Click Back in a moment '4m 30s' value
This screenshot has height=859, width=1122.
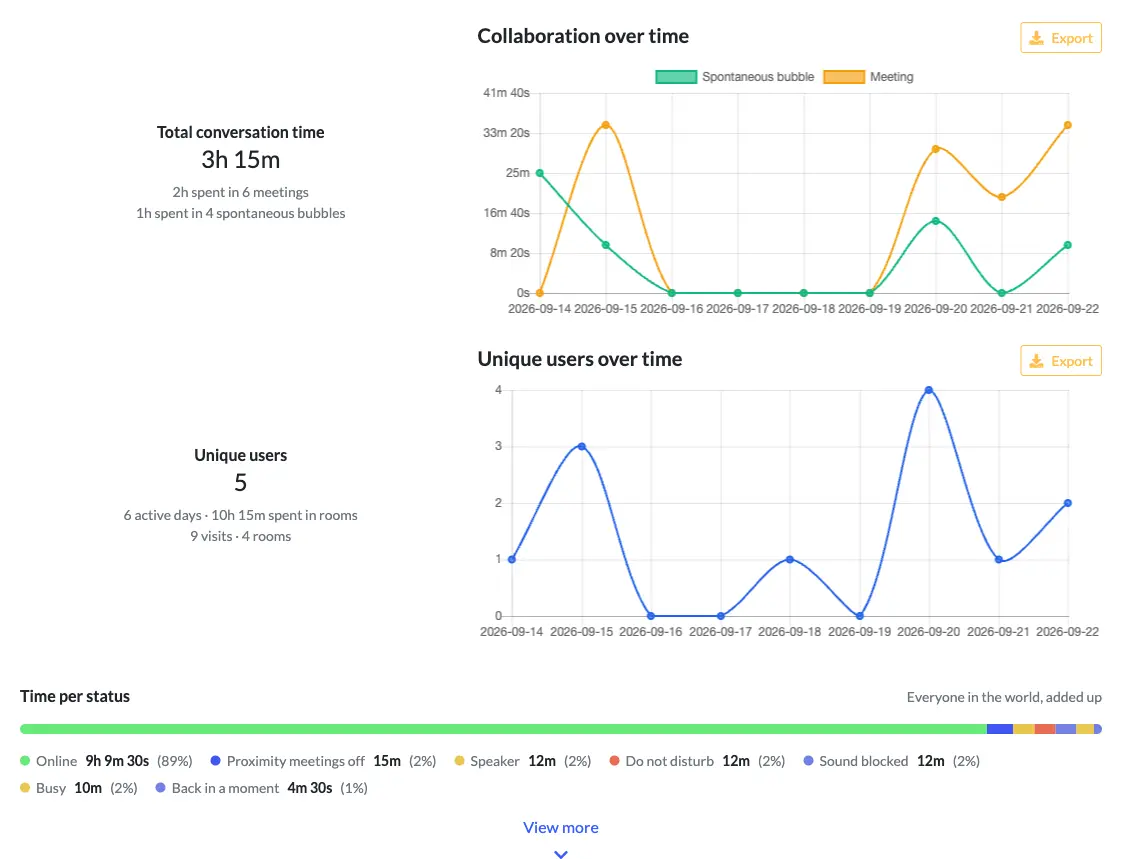click(x=310, y=788)
